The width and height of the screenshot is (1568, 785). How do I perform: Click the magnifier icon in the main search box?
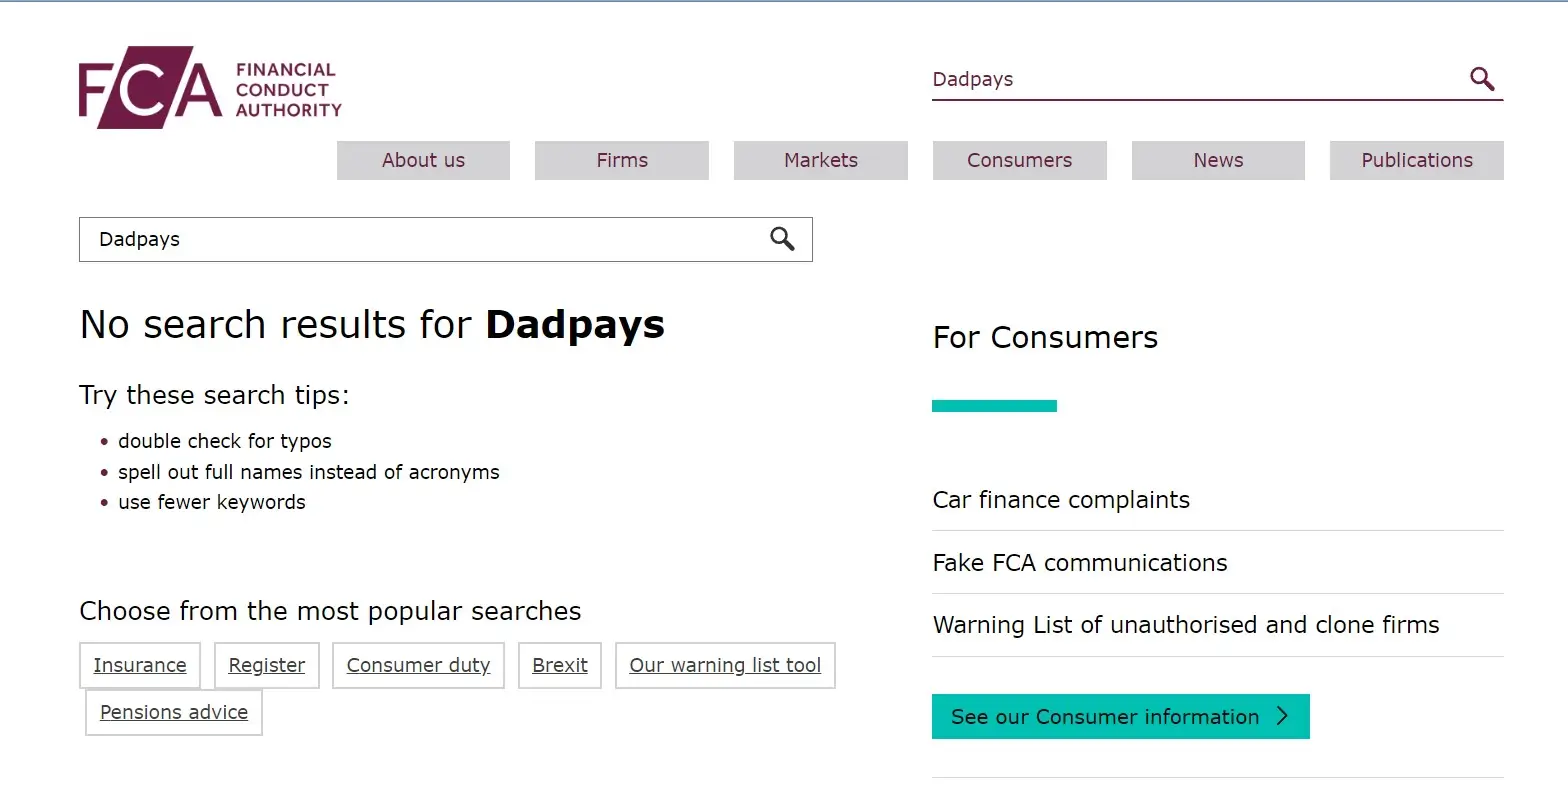click(782, 239)
